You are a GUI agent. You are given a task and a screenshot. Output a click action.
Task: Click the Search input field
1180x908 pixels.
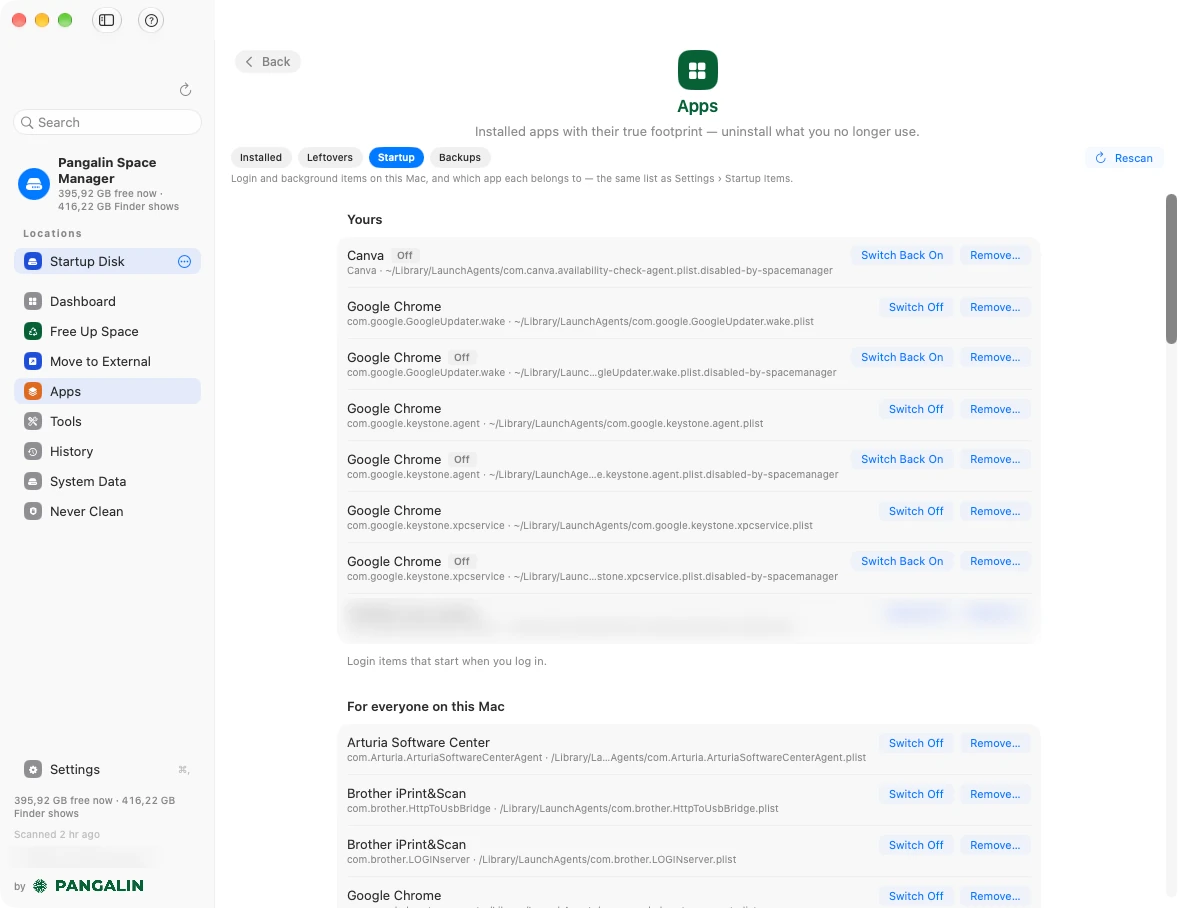pyautogui.click(x=108, y=123)
